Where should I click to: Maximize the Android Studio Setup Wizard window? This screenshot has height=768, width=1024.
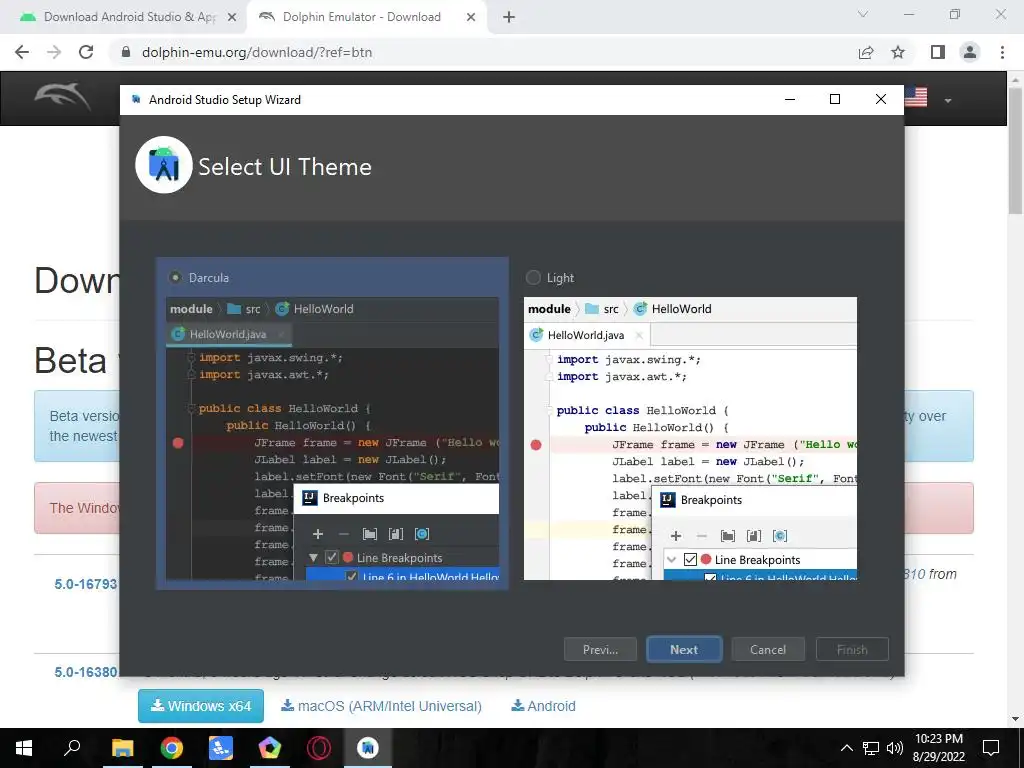pos(835,99)
